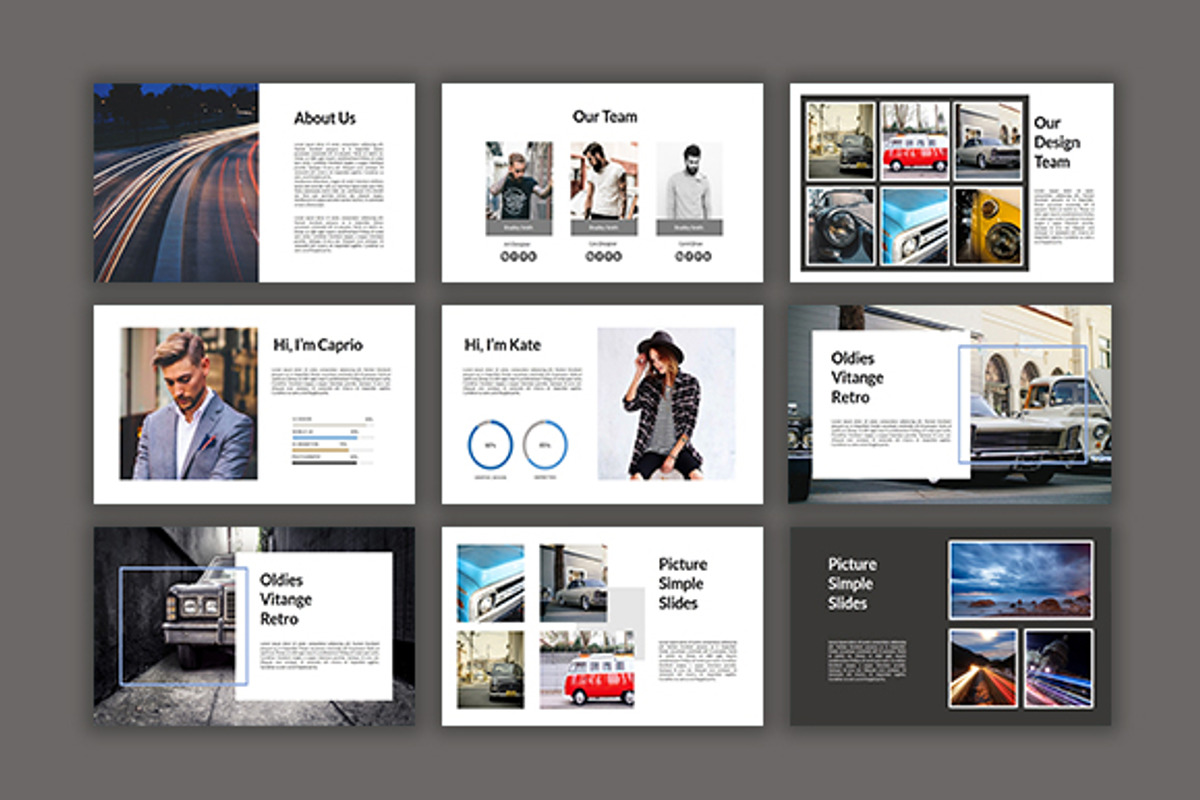This screenshot has height=800, width=1200.
Task: Click the first social icon under Bradley Smith
Action: (x=503, y=255)
